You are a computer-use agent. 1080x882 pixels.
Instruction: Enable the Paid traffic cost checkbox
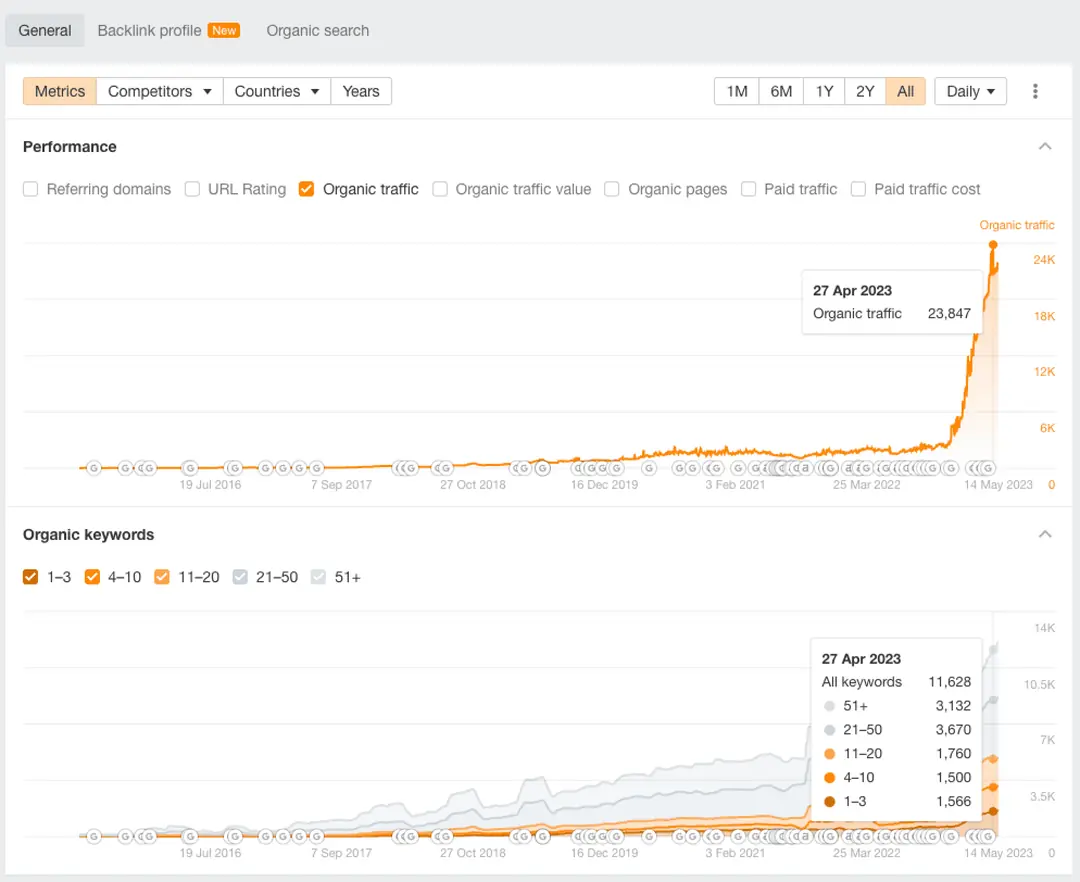click(x=858, y=189)
